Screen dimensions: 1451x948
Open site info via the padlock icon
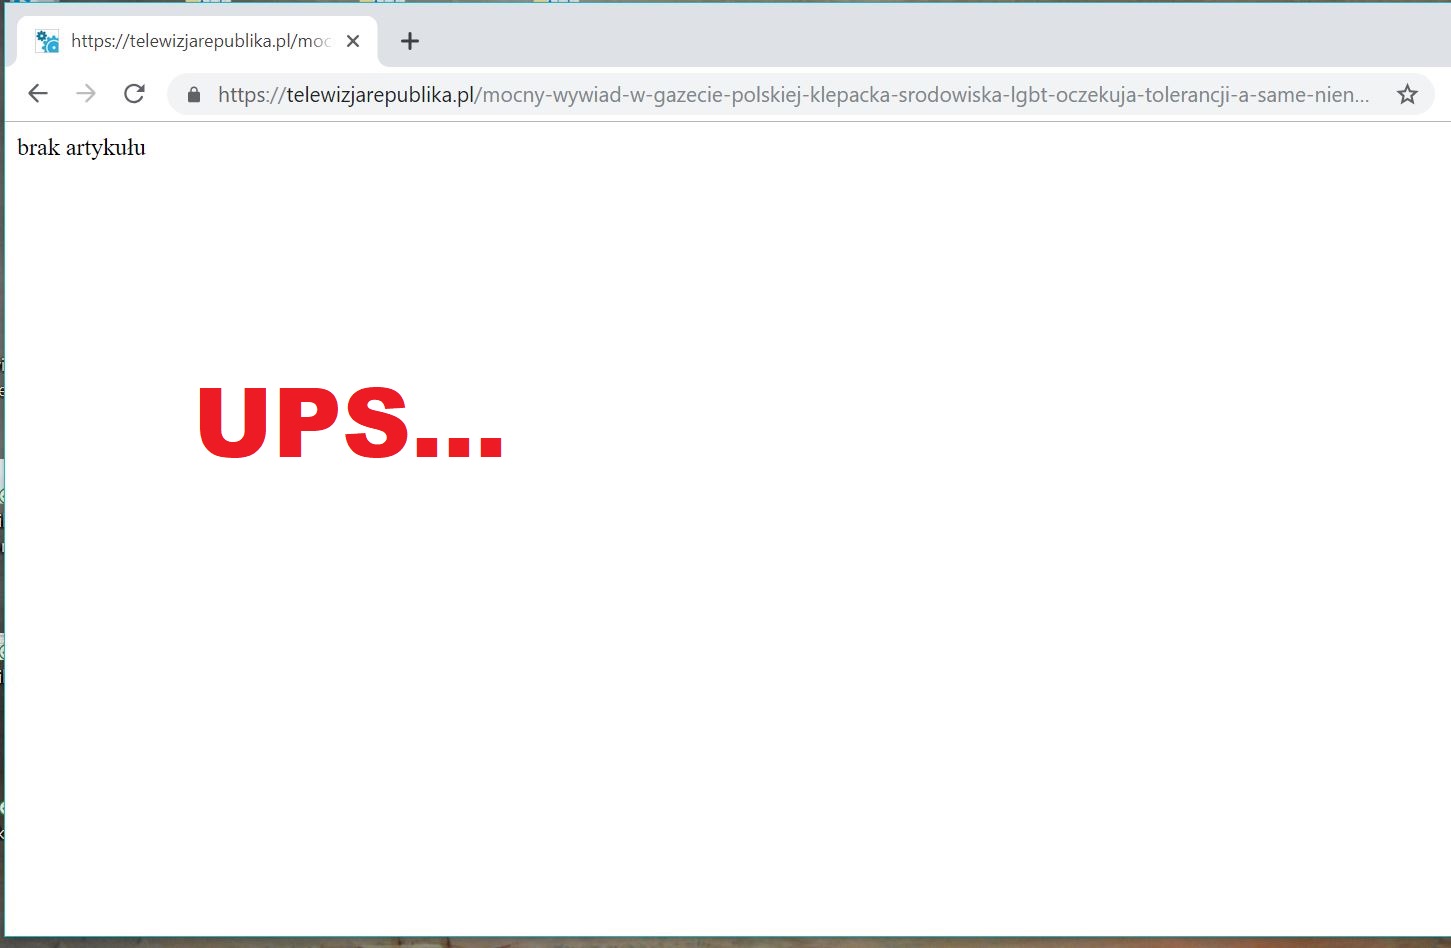[194, 95]
